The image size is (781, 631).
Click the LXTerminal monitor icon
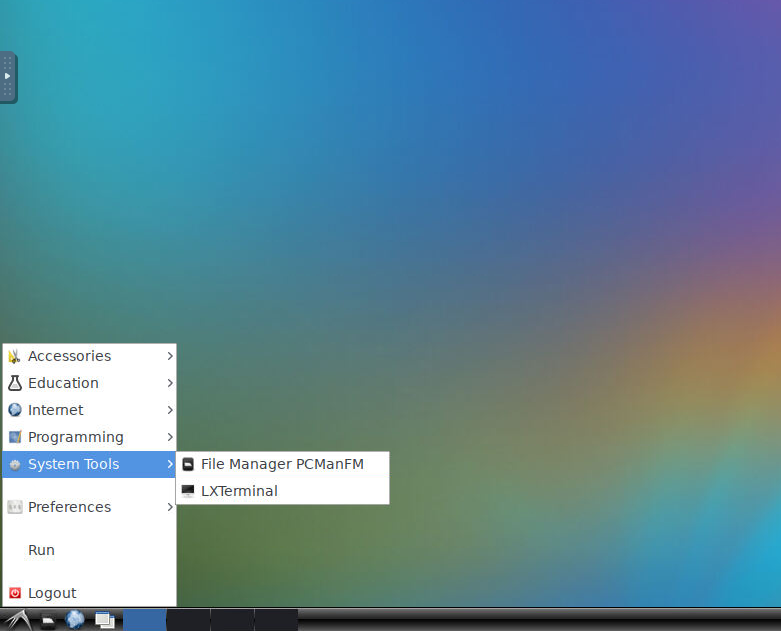188,491
